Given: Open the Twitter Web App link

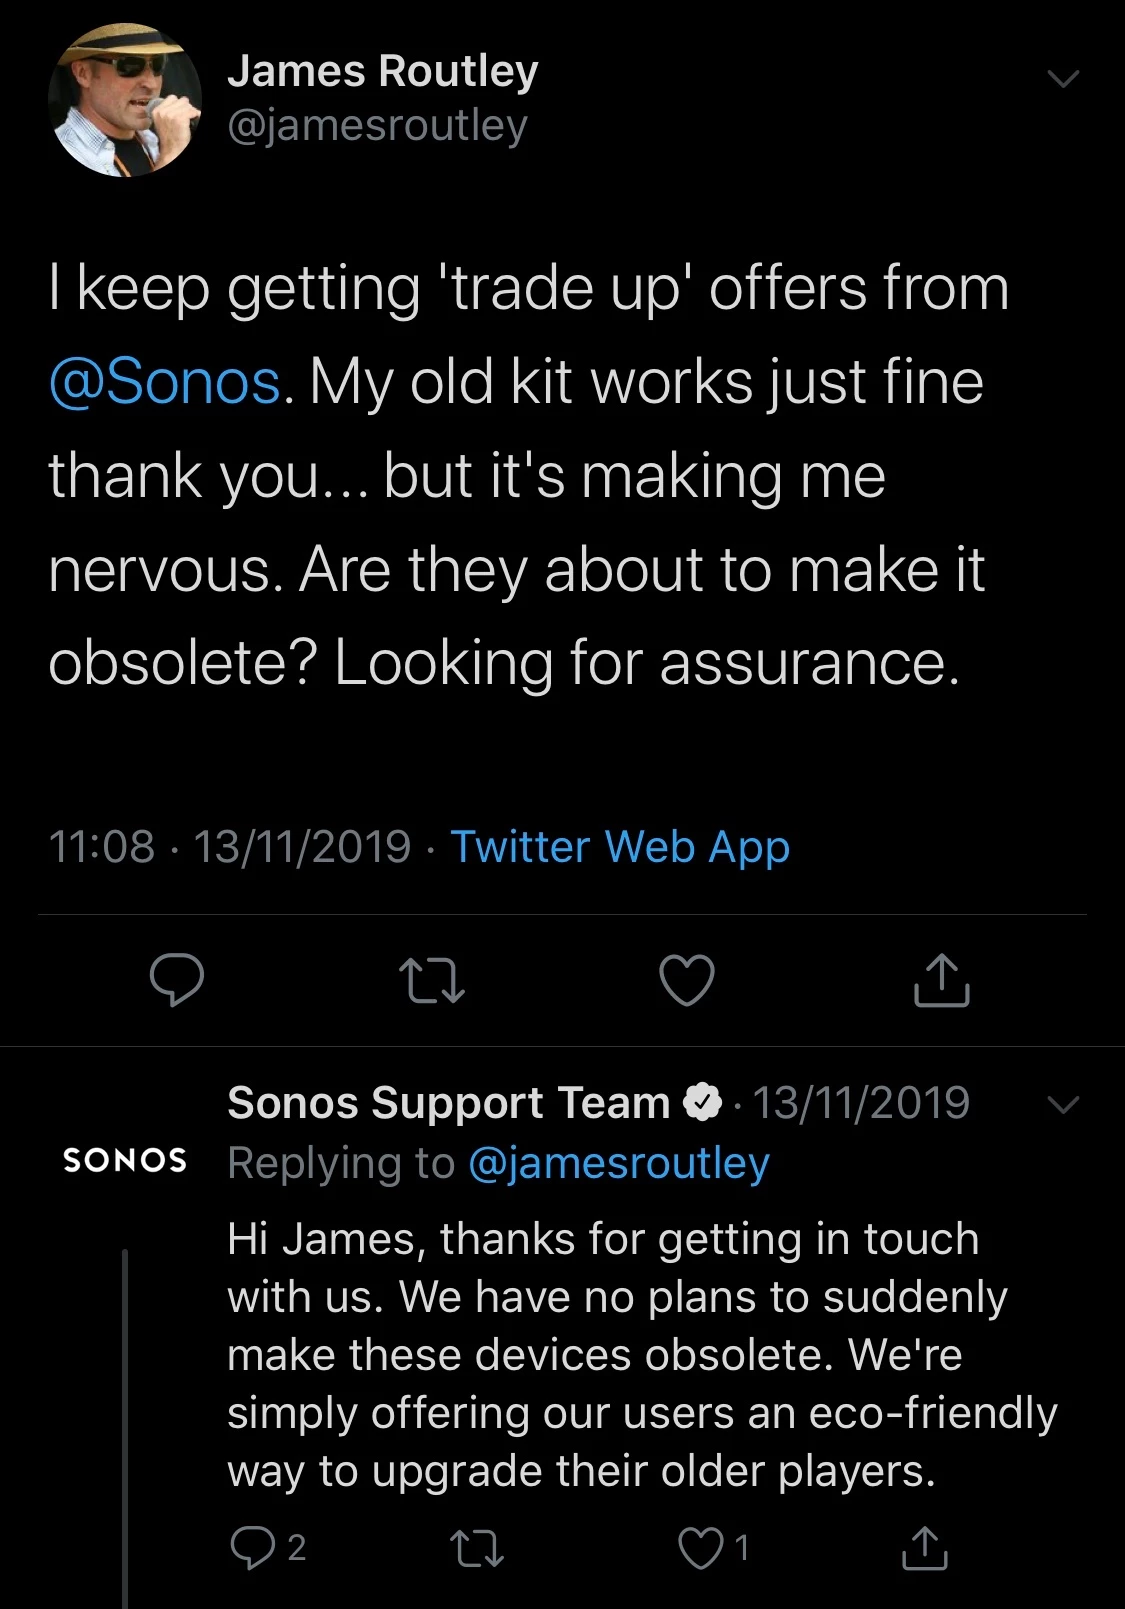Looking at the screenshot, I should tap(620, 847).
